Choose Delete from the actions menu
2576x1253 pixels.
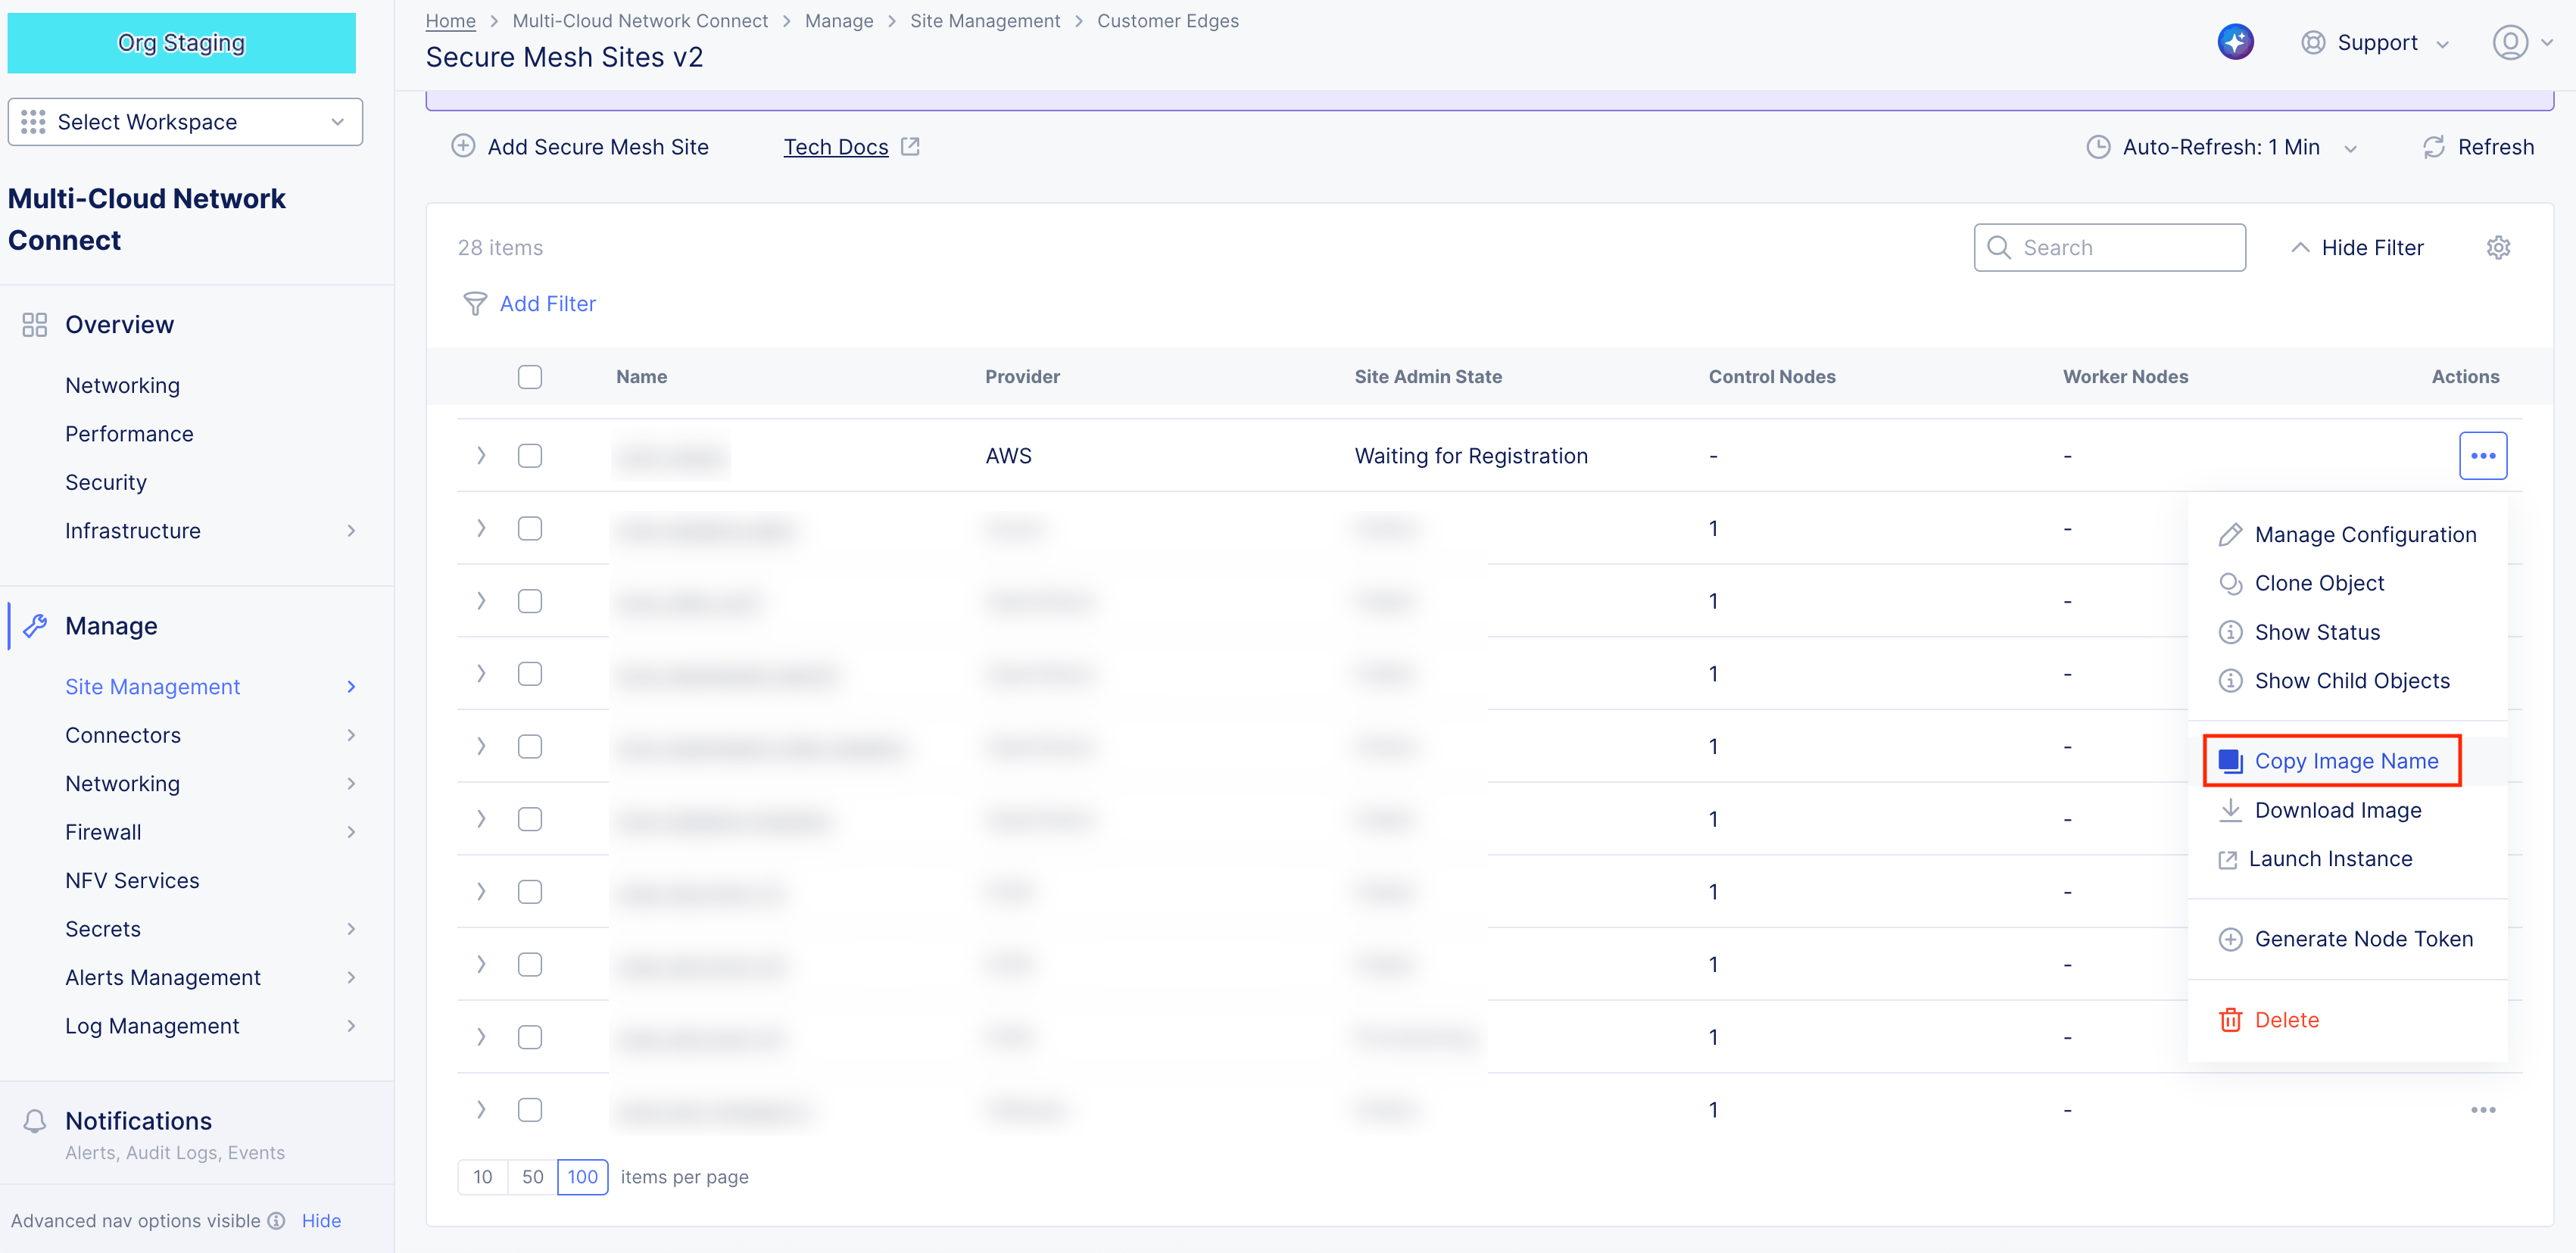[2285, 1019]
